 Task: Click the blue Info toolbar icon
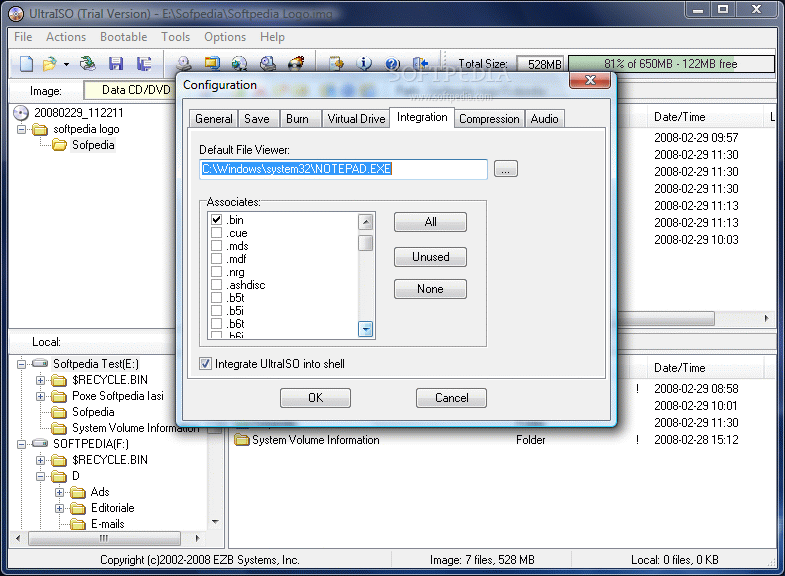pyautogui.click(x=364, y=64)
